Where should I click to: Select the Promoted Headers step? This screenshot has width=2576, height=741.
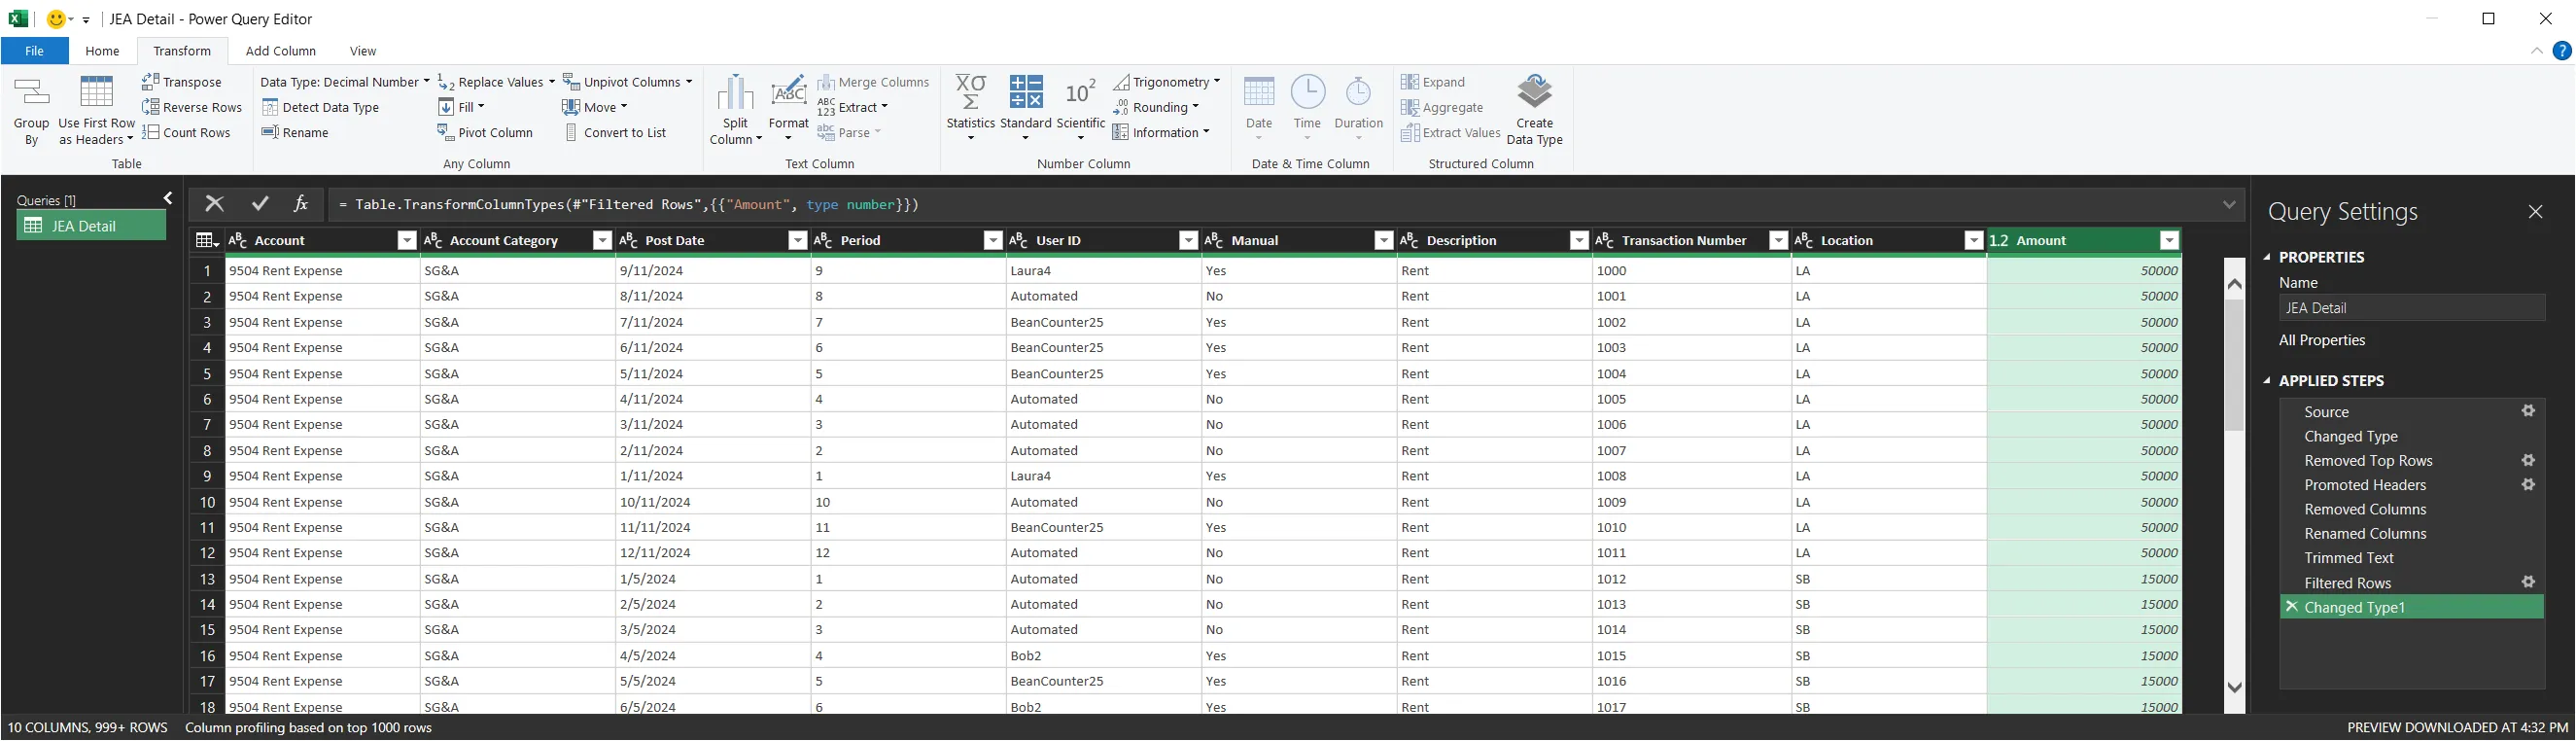point(2412,485)
